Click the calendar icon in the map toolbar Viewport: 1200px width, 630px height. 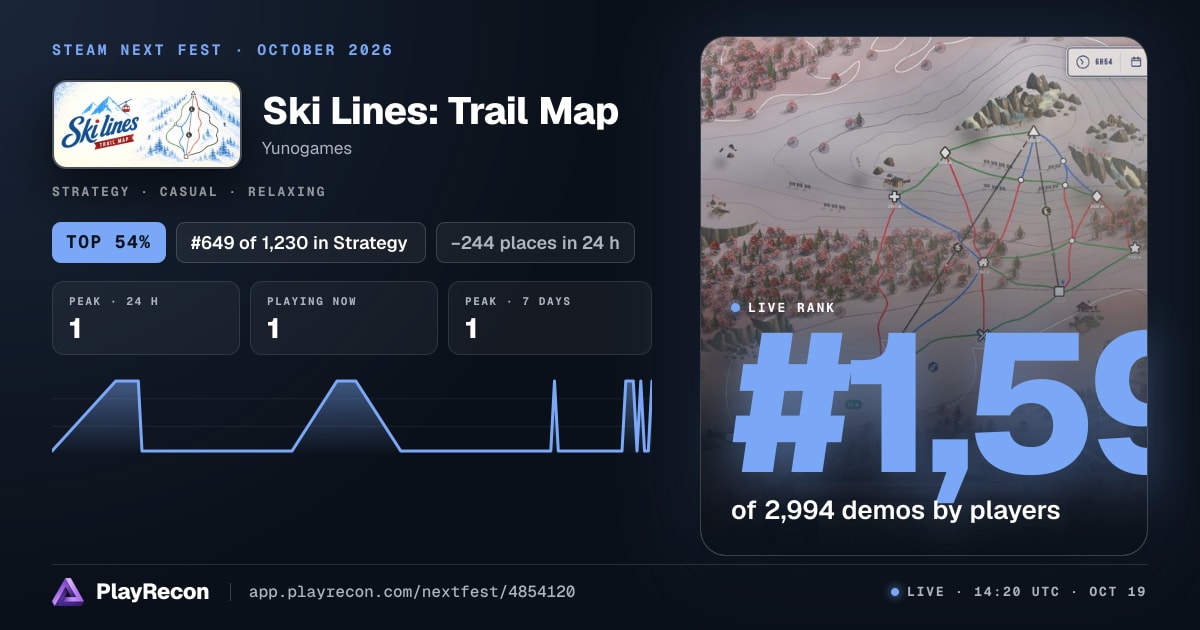click(x=1136, y=62)
